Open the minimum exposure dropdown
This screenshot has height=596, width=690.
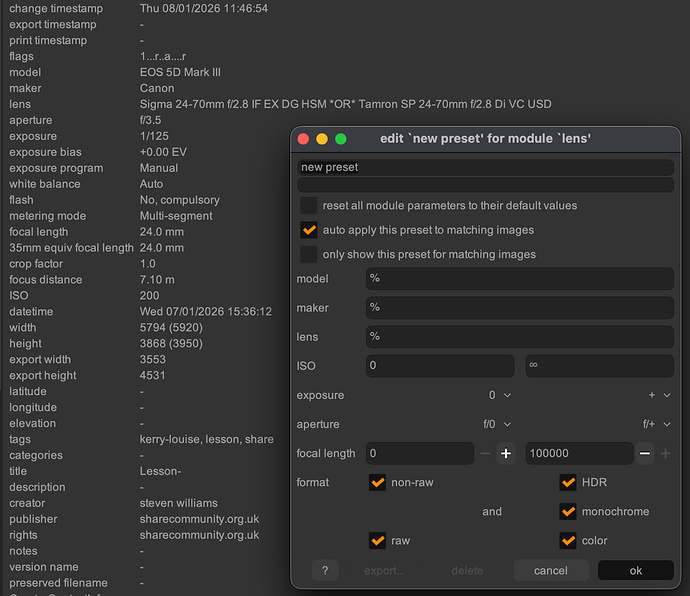click(500, 395)
